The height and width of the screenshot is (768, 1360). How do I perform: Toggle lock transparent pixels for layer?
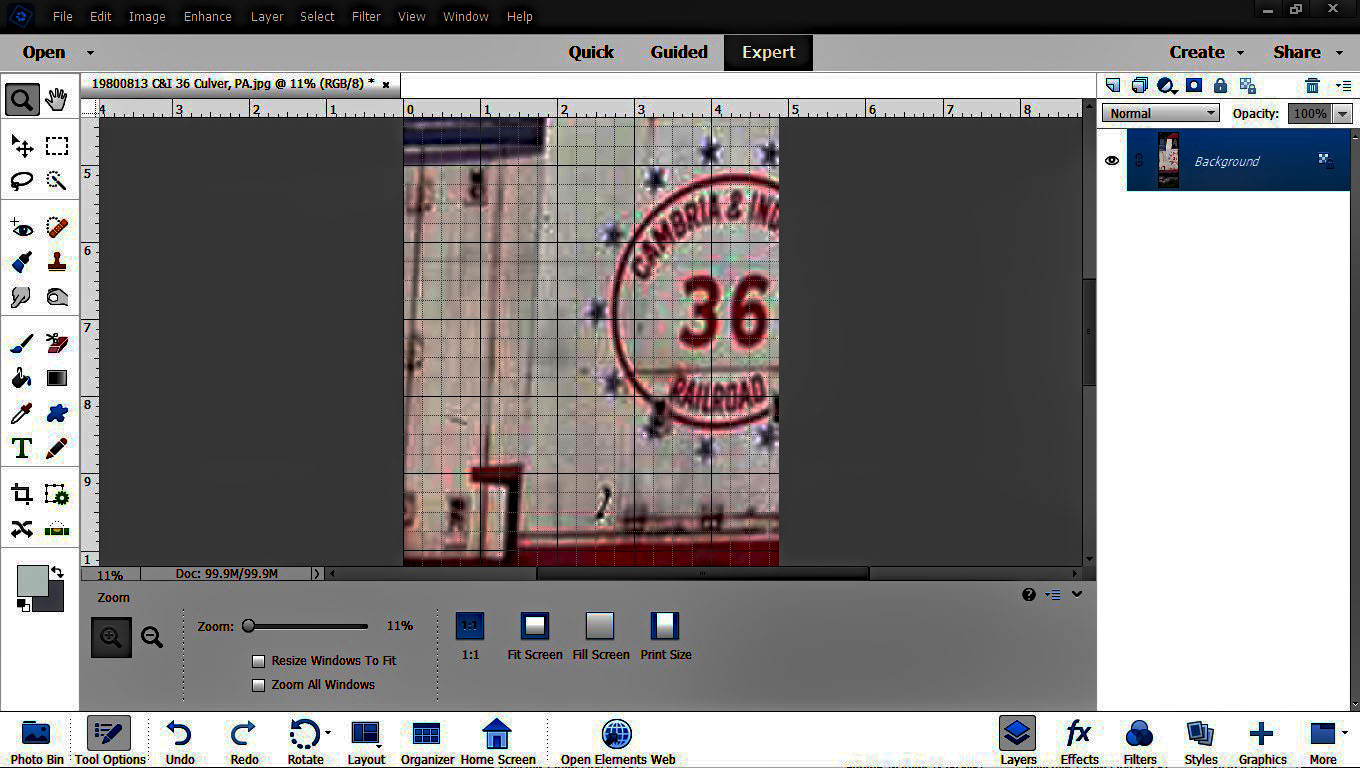tap(1247, 86)
